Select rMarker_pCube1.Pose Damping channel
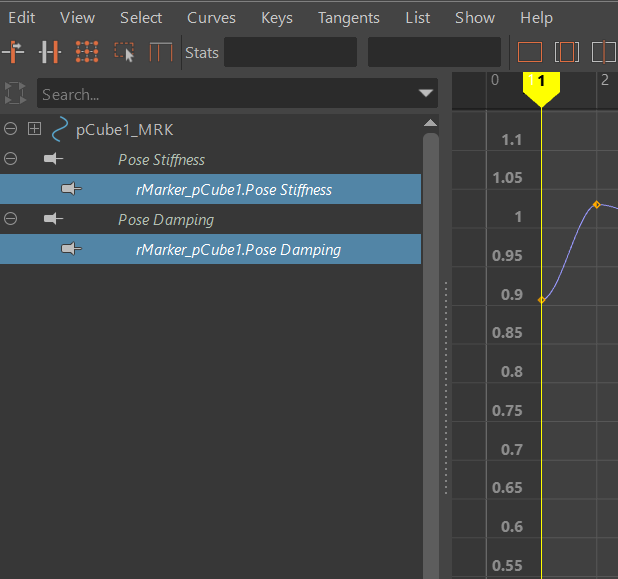 click(x=238, y=249)
